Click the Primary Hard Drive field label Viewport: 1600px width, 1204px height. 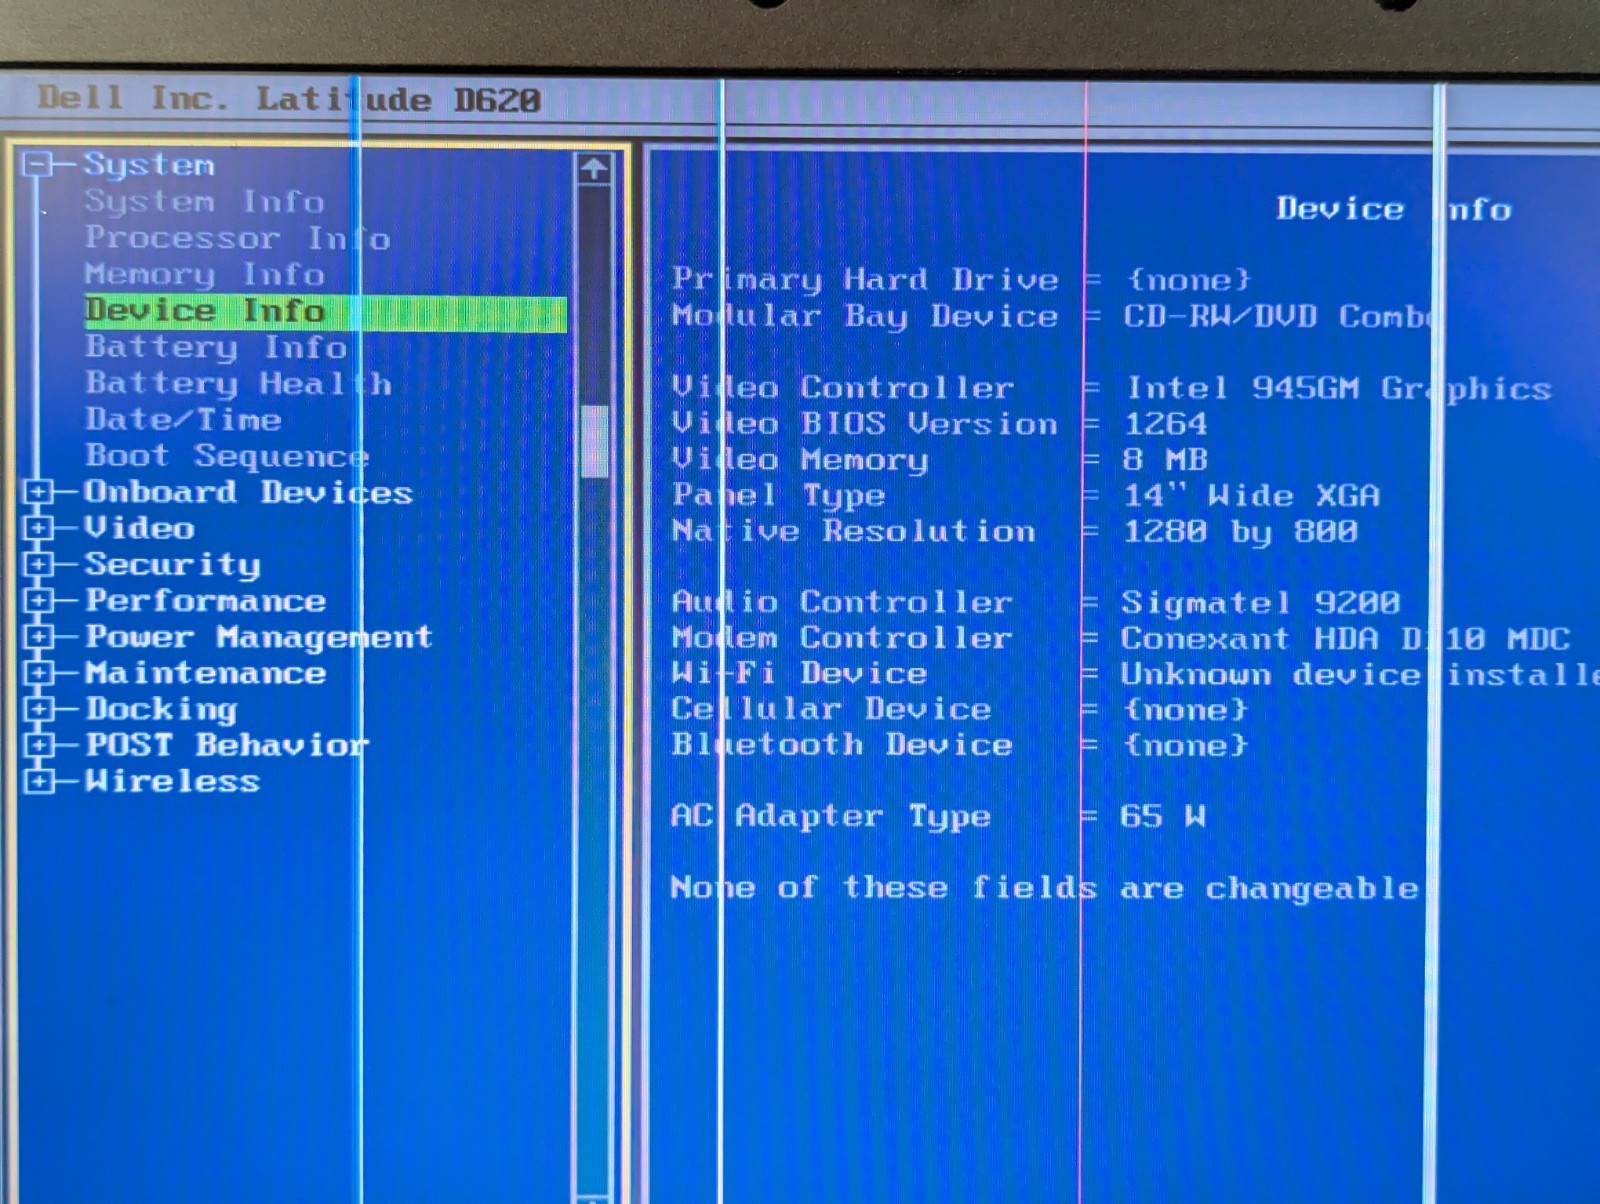[865, 279]
